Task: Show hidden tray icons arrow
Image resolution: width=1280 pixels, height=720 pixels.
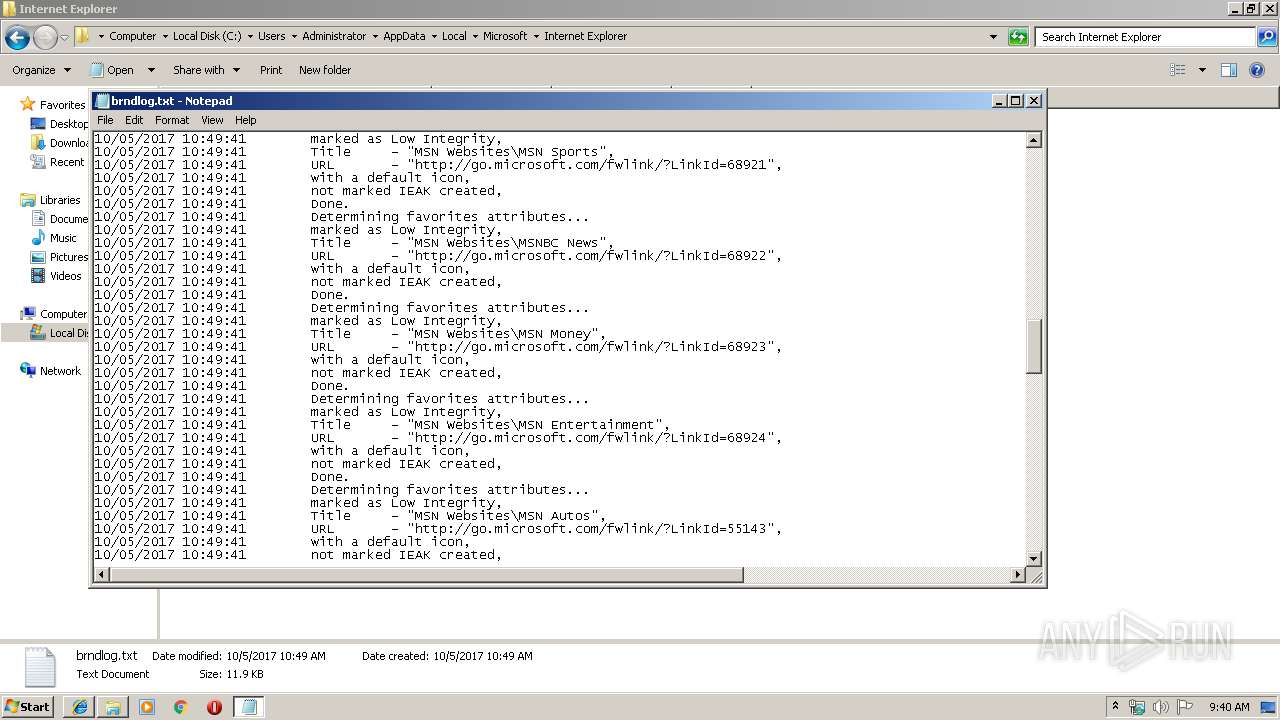Action: point(1115,707)
